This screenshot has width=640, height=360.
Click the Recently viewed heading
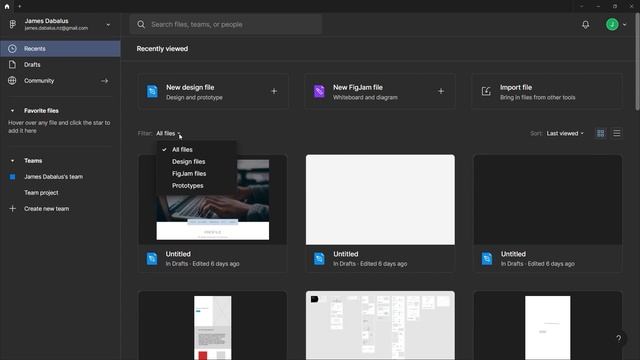pyautogui.click(x=162, y=49)
